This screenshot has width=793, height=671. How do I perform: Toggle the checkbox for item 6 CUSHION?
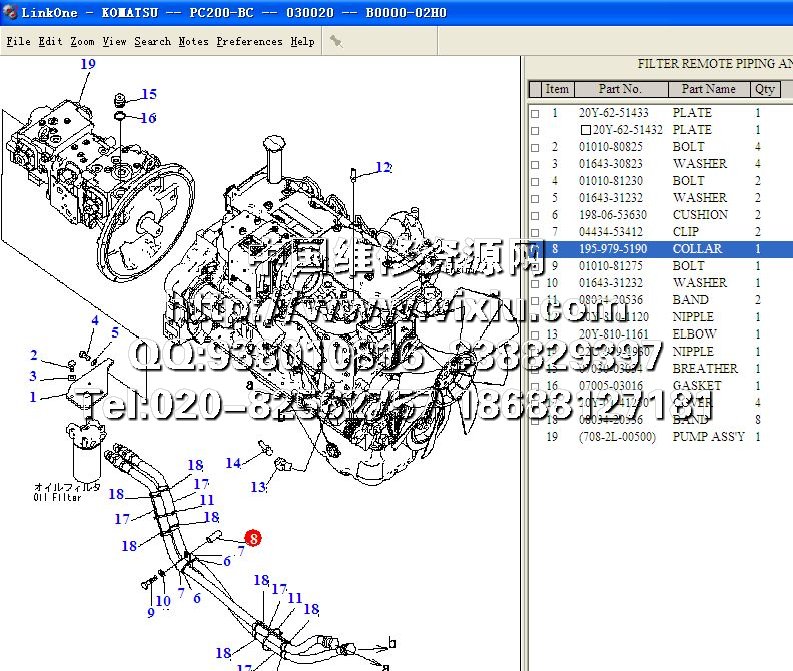tap(535, 216)
